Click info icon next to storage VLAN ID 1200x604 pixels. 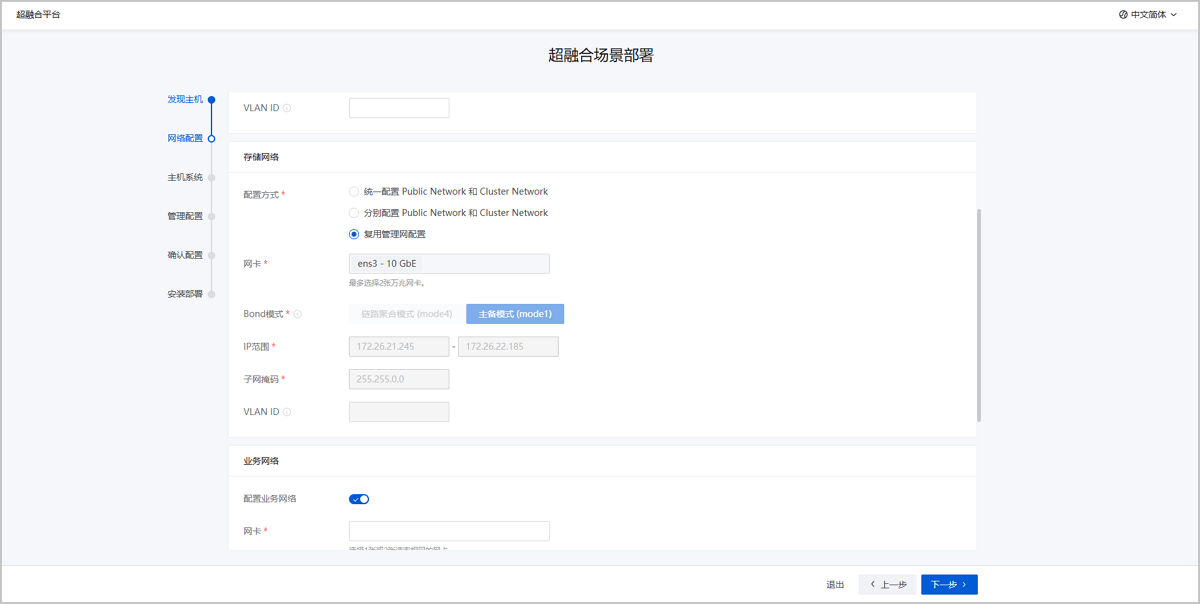287,412
